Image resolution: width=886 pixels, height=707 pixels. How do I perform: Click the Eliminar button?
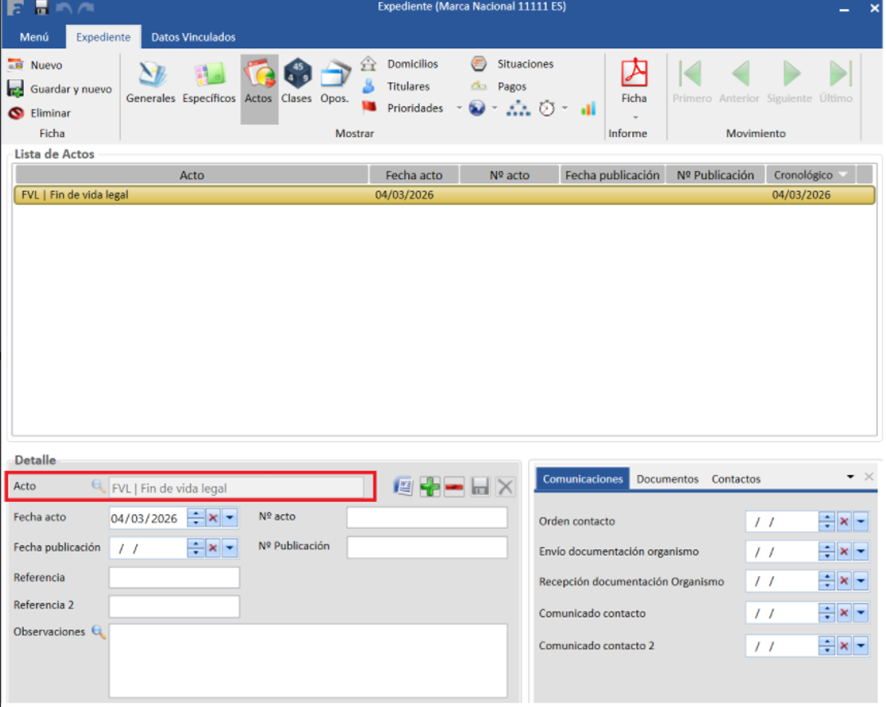coord(40,113)
